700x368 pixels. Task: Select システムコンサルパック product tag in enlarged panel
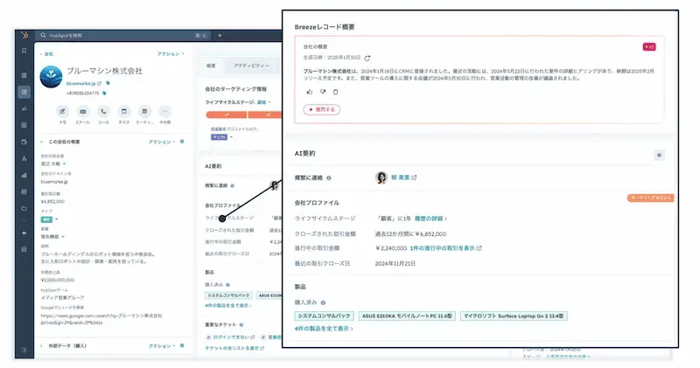(x=324, y=316)
